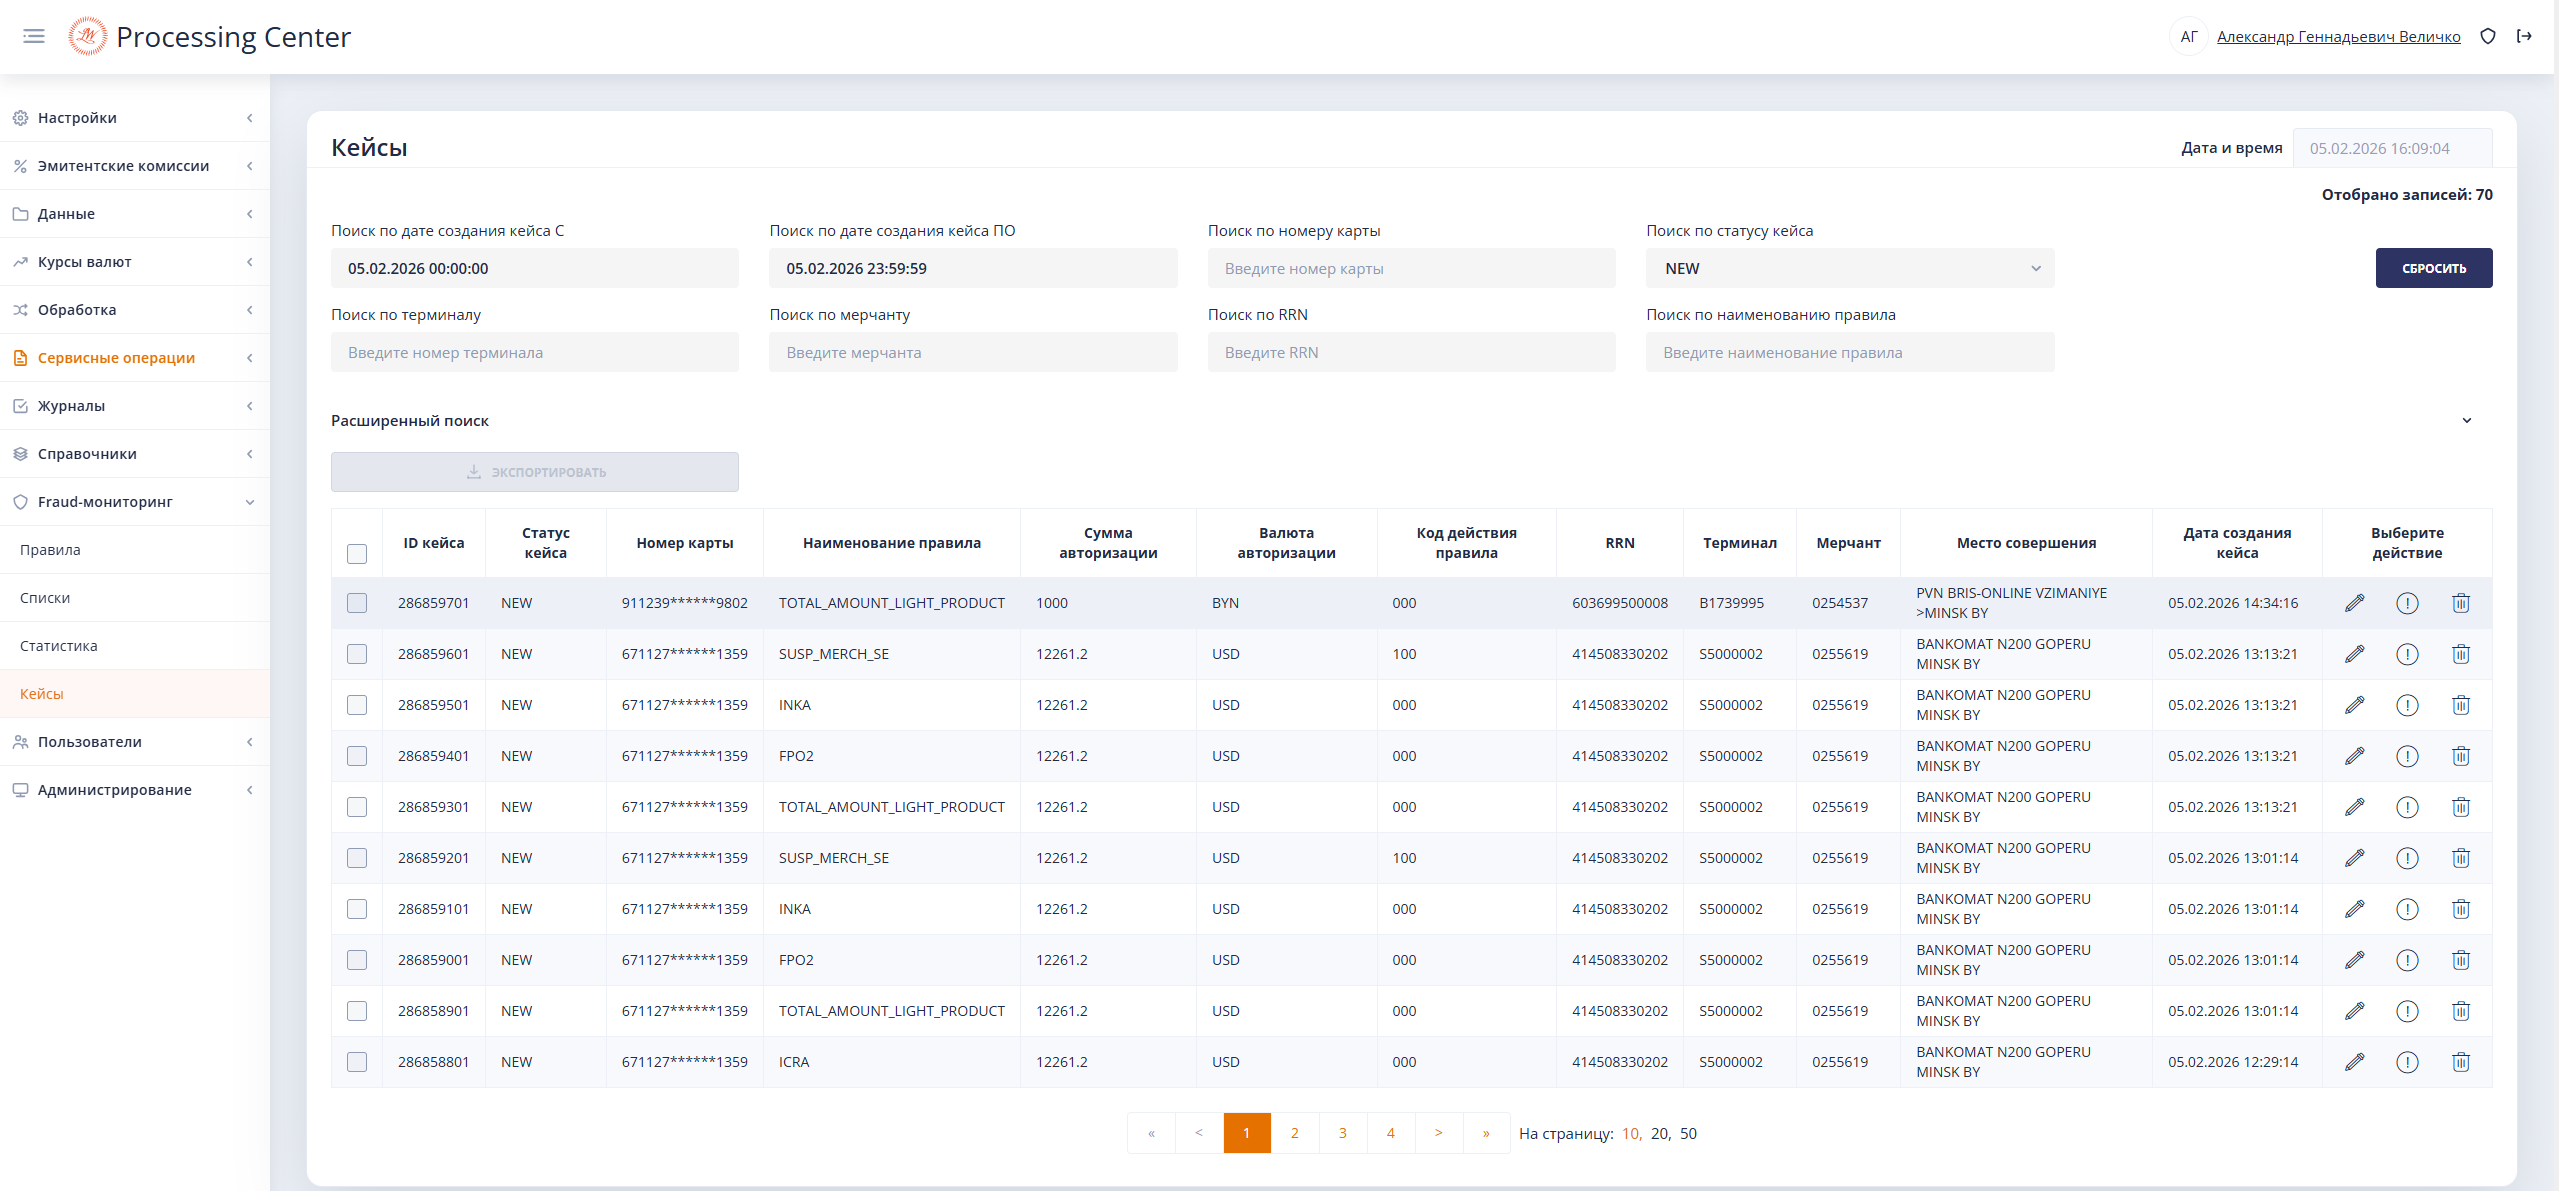Expand the Расширенный поиск section
Viewport: 2559px width, 1191px height.
pos(2466,421)
